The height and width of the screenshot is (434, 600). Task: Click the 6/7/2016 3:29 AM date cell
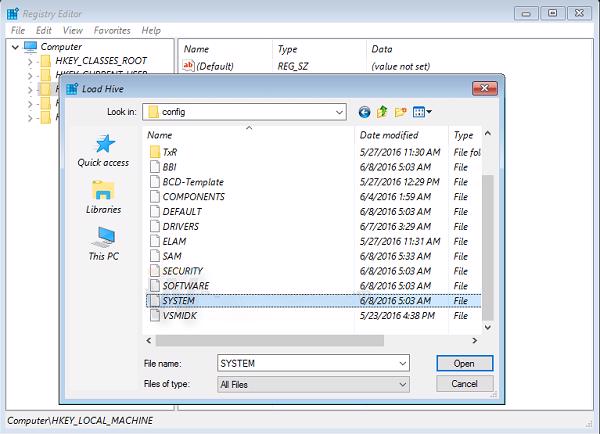(395, 227)
